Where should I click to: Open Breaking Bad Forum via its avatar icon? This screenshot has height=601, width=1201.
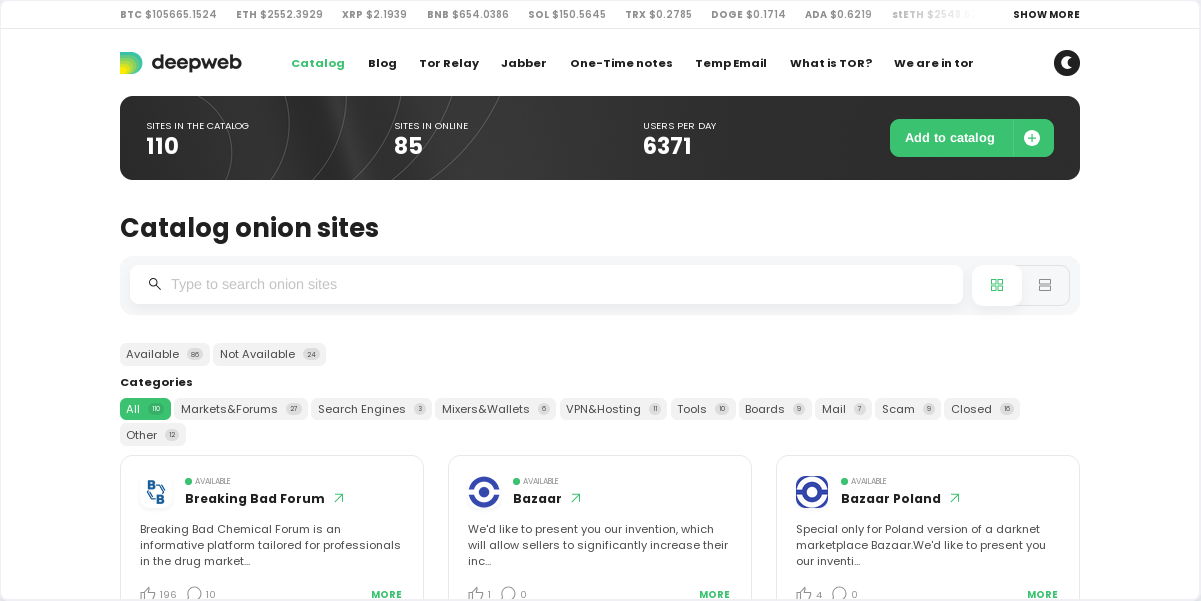click(x=156, y=492)
